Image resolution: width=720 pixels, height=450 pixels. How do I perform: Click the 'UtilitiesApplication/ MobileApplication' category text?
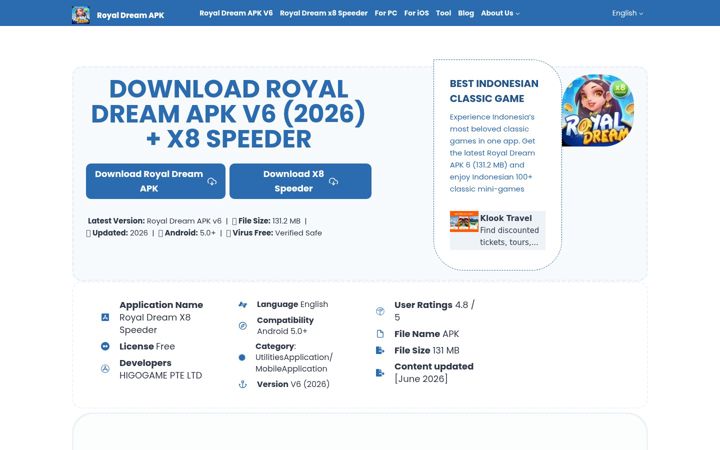pyautogui.click(x=294, y=363)
